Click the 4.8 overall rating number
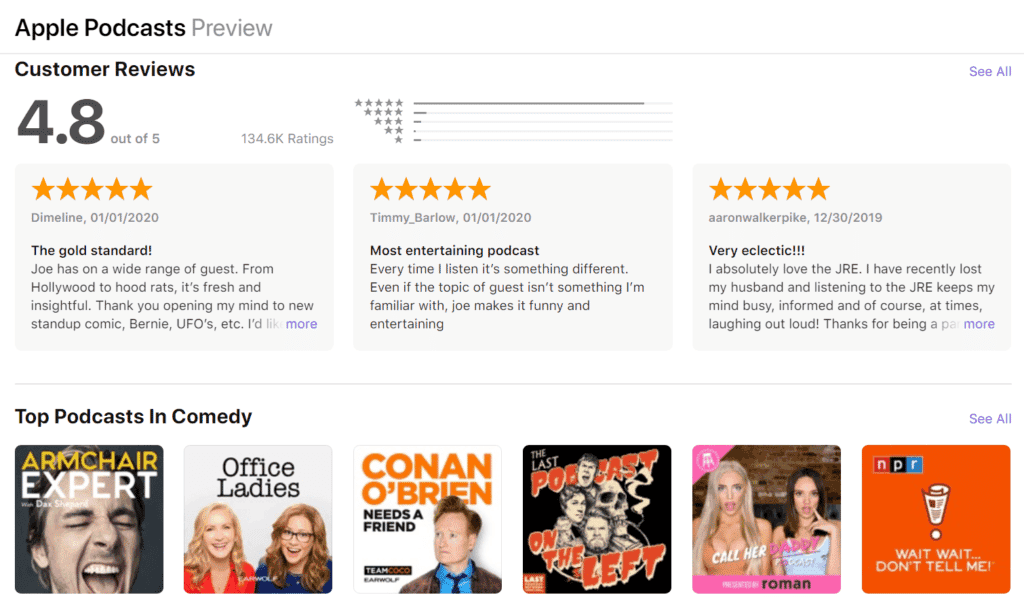 (61, 122)
